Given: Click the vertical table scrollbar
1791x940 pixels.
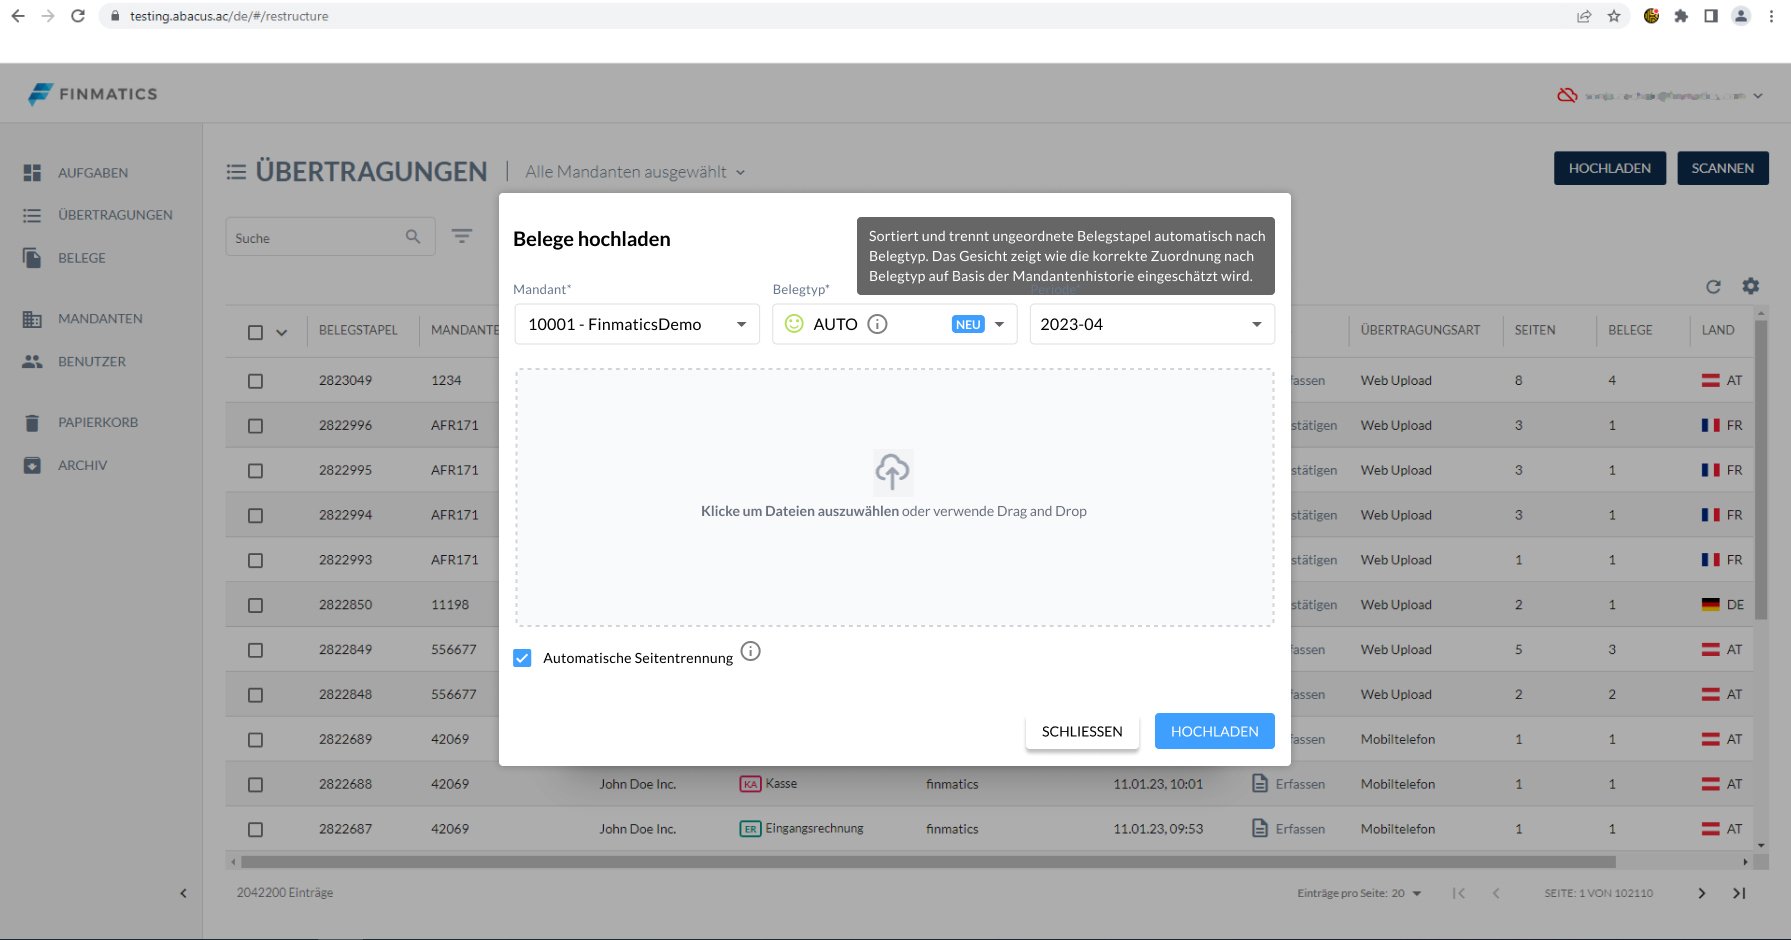Looking at the screenshot, I should (1761, 470).
